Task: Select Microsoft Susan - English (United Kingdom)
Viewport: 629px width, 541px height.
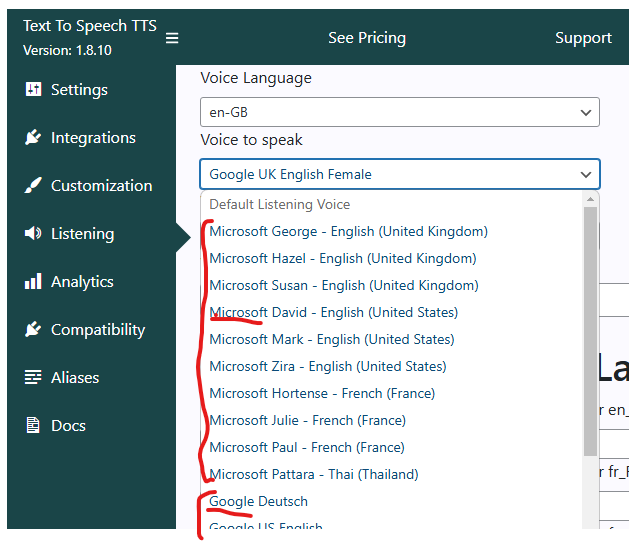Action: tap(392, 285)
